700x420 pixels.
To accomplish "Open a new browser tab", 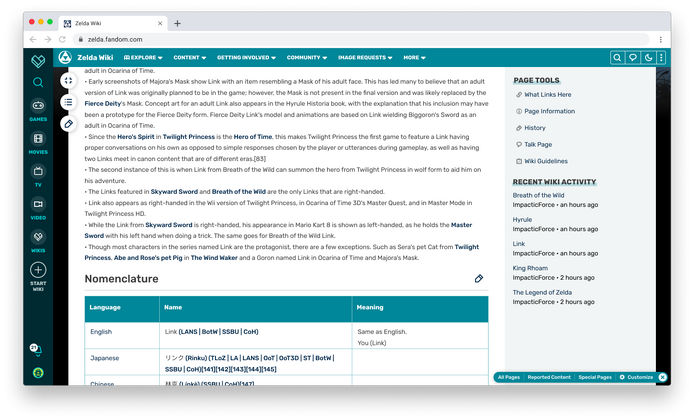I will point(177,23).
